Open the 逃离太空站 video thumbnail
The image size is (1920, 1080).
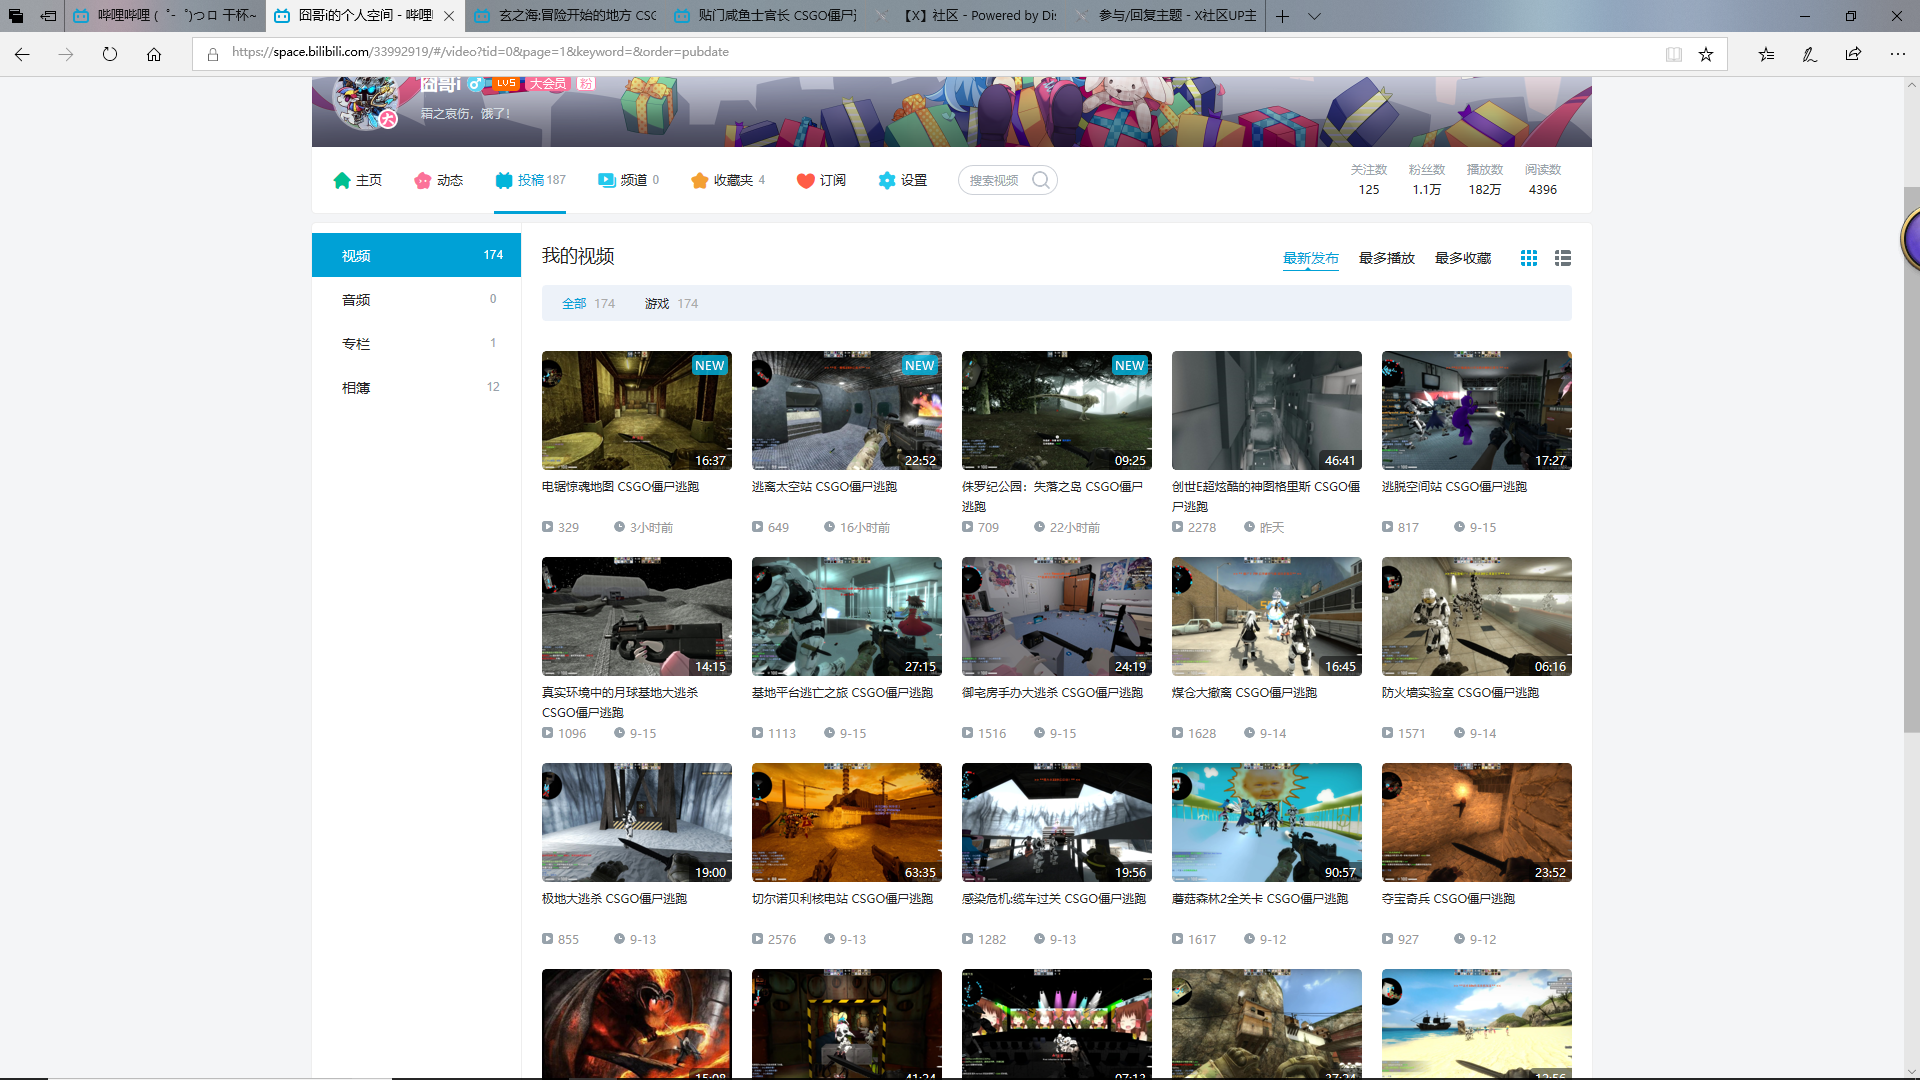click(846, 410)
